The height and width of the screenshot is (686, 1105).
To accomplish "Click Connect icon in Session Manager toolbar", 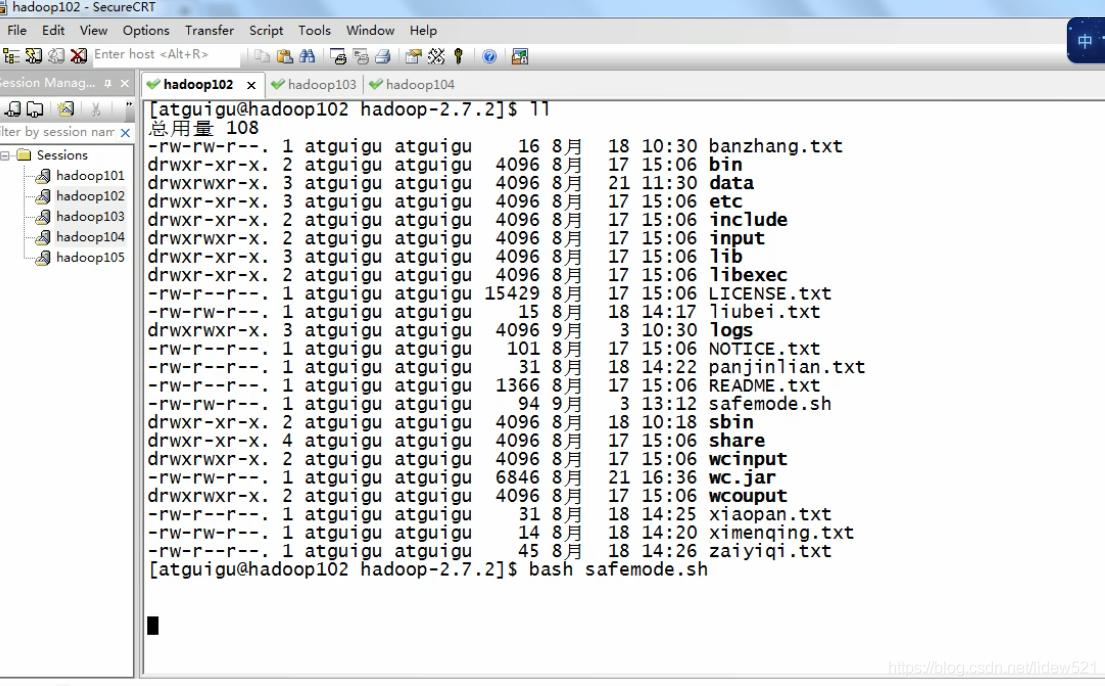I will (13, 109).
